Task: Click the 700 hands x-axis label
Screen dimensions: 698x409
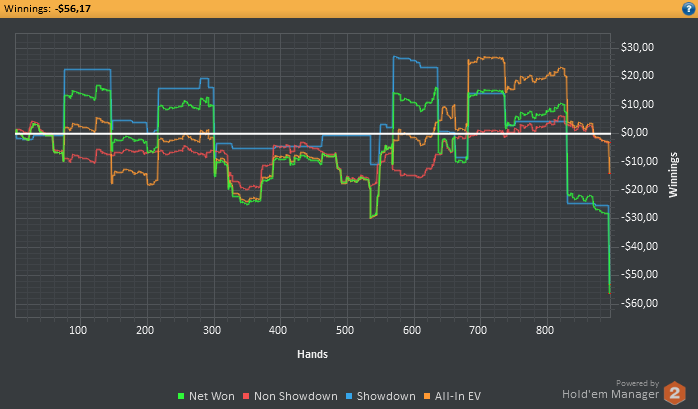Action: point(478,330)
